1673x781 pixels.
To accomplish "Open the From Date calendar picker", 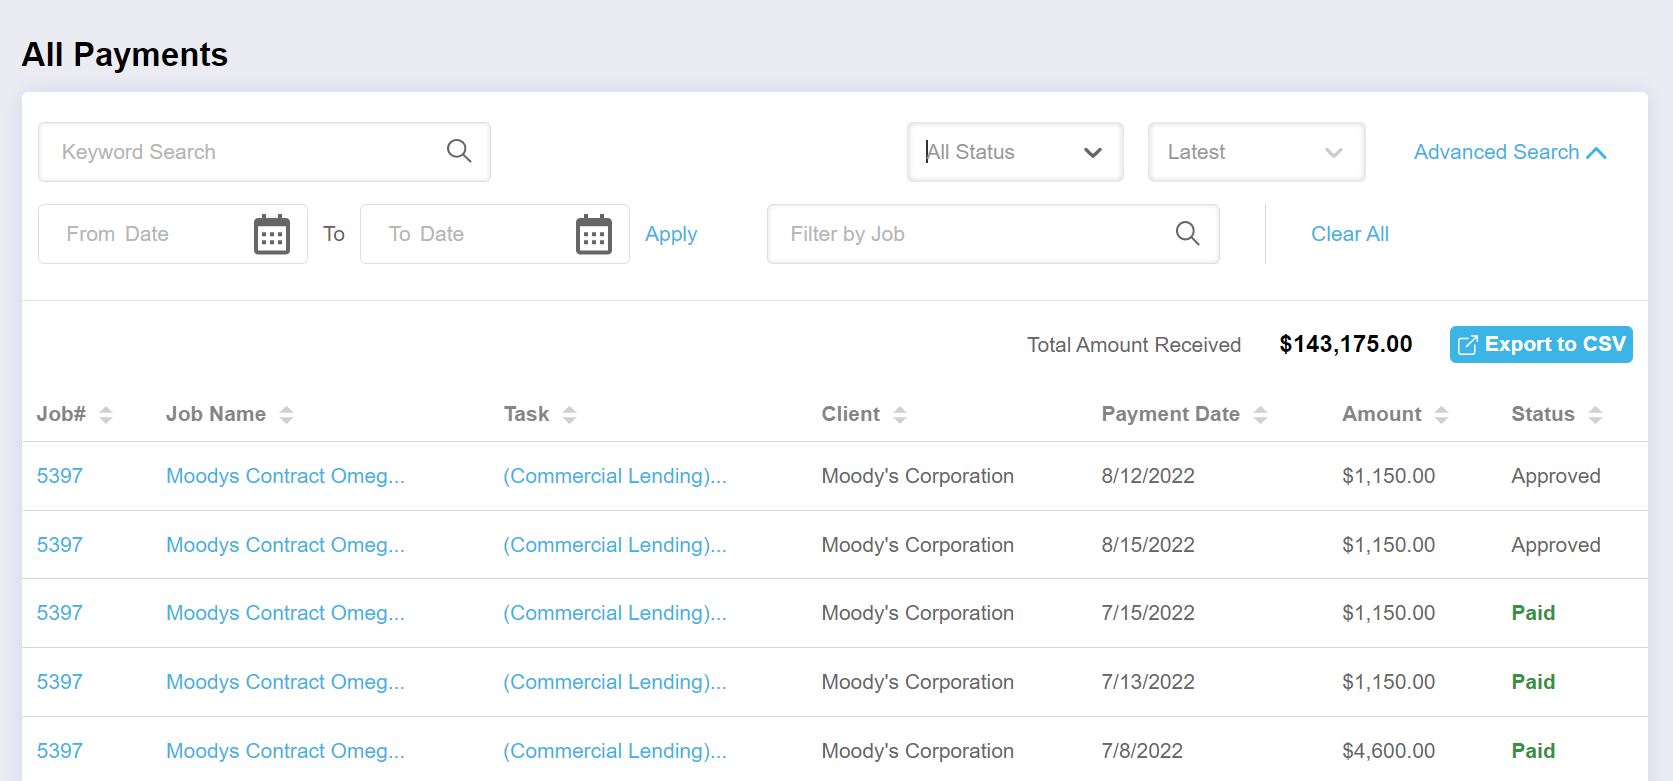I will pyautogui.click(x=271, y=235).
